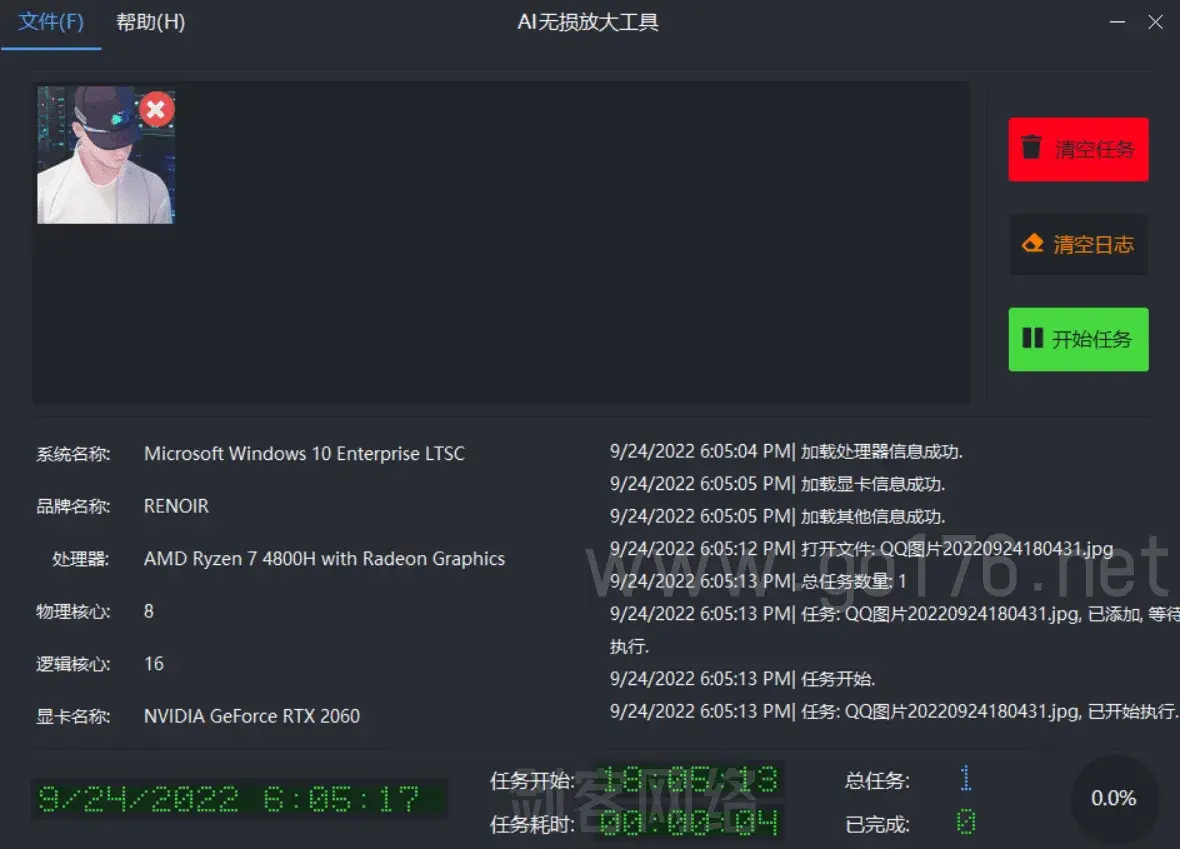Click the 0.0% circular progress indicator
Image resolution: width=1180 pixels, height=849 pixels.
[x=1114, y=798]
